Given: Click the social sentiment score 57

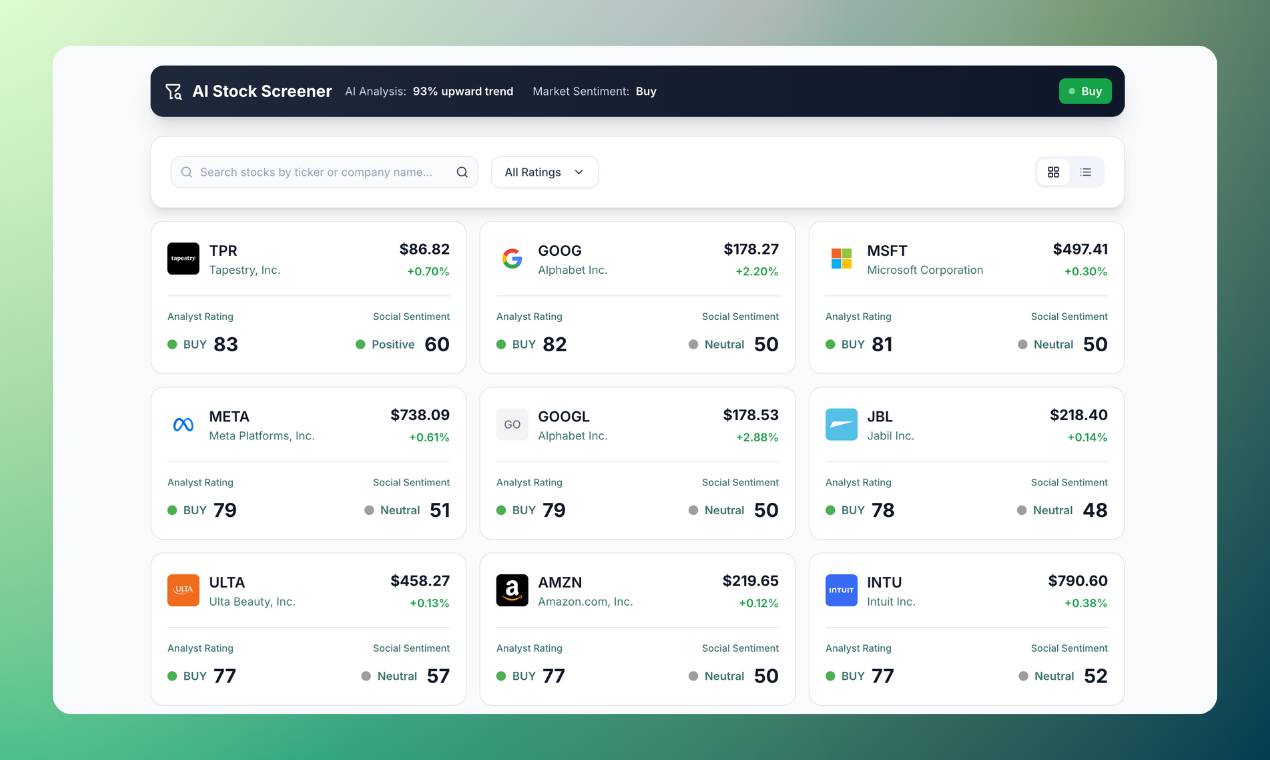Looking at the screenshot, I should (x=438, y=676).
